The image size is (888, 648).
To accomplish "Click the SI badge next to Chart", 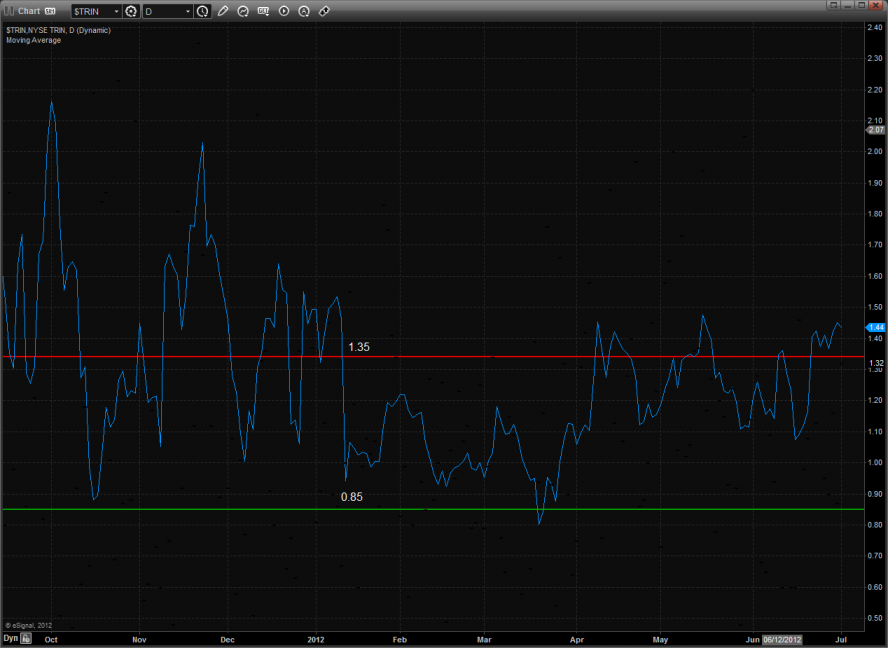I will (x=50, y=11).
